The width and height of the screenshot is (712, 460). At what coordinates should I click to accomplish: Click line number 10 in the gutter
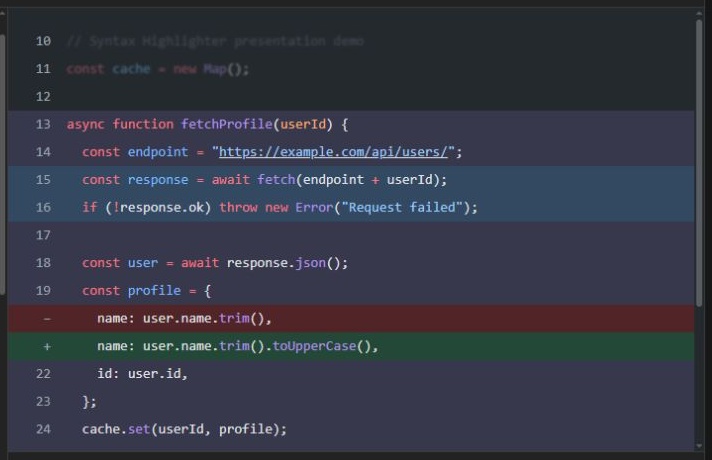(43, 41)
